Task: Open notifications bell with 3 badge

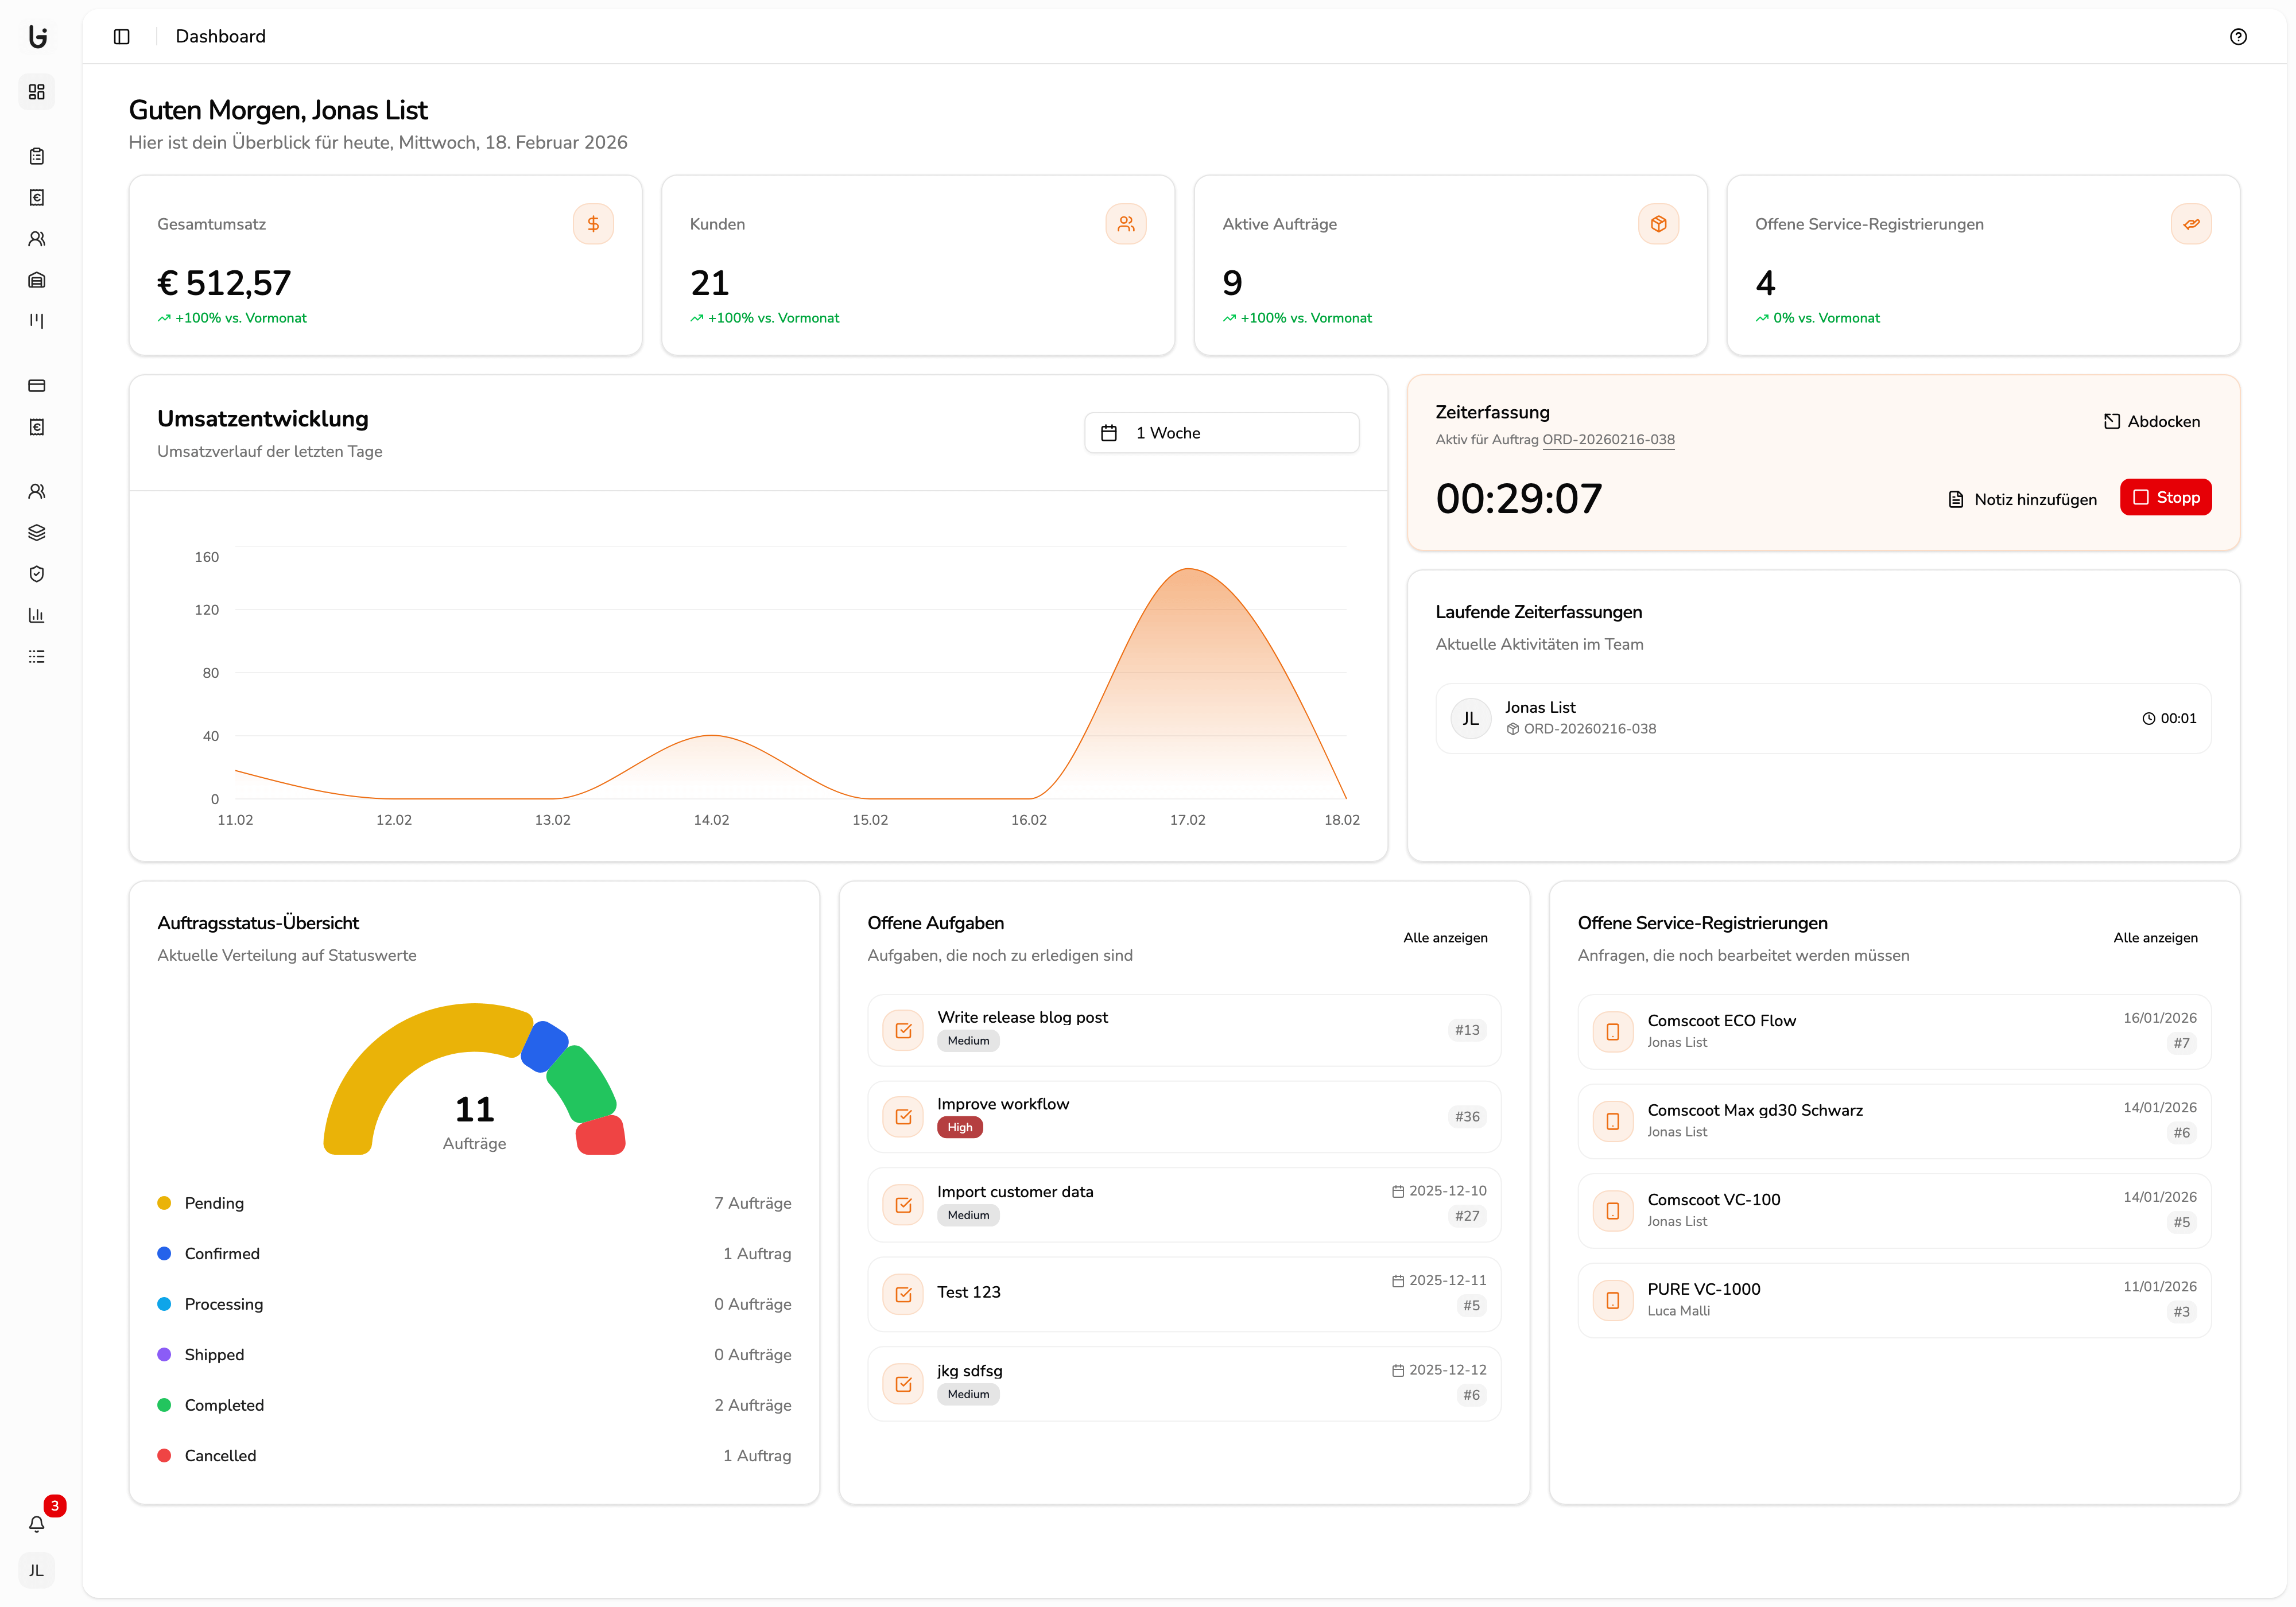Action: 37,1524
